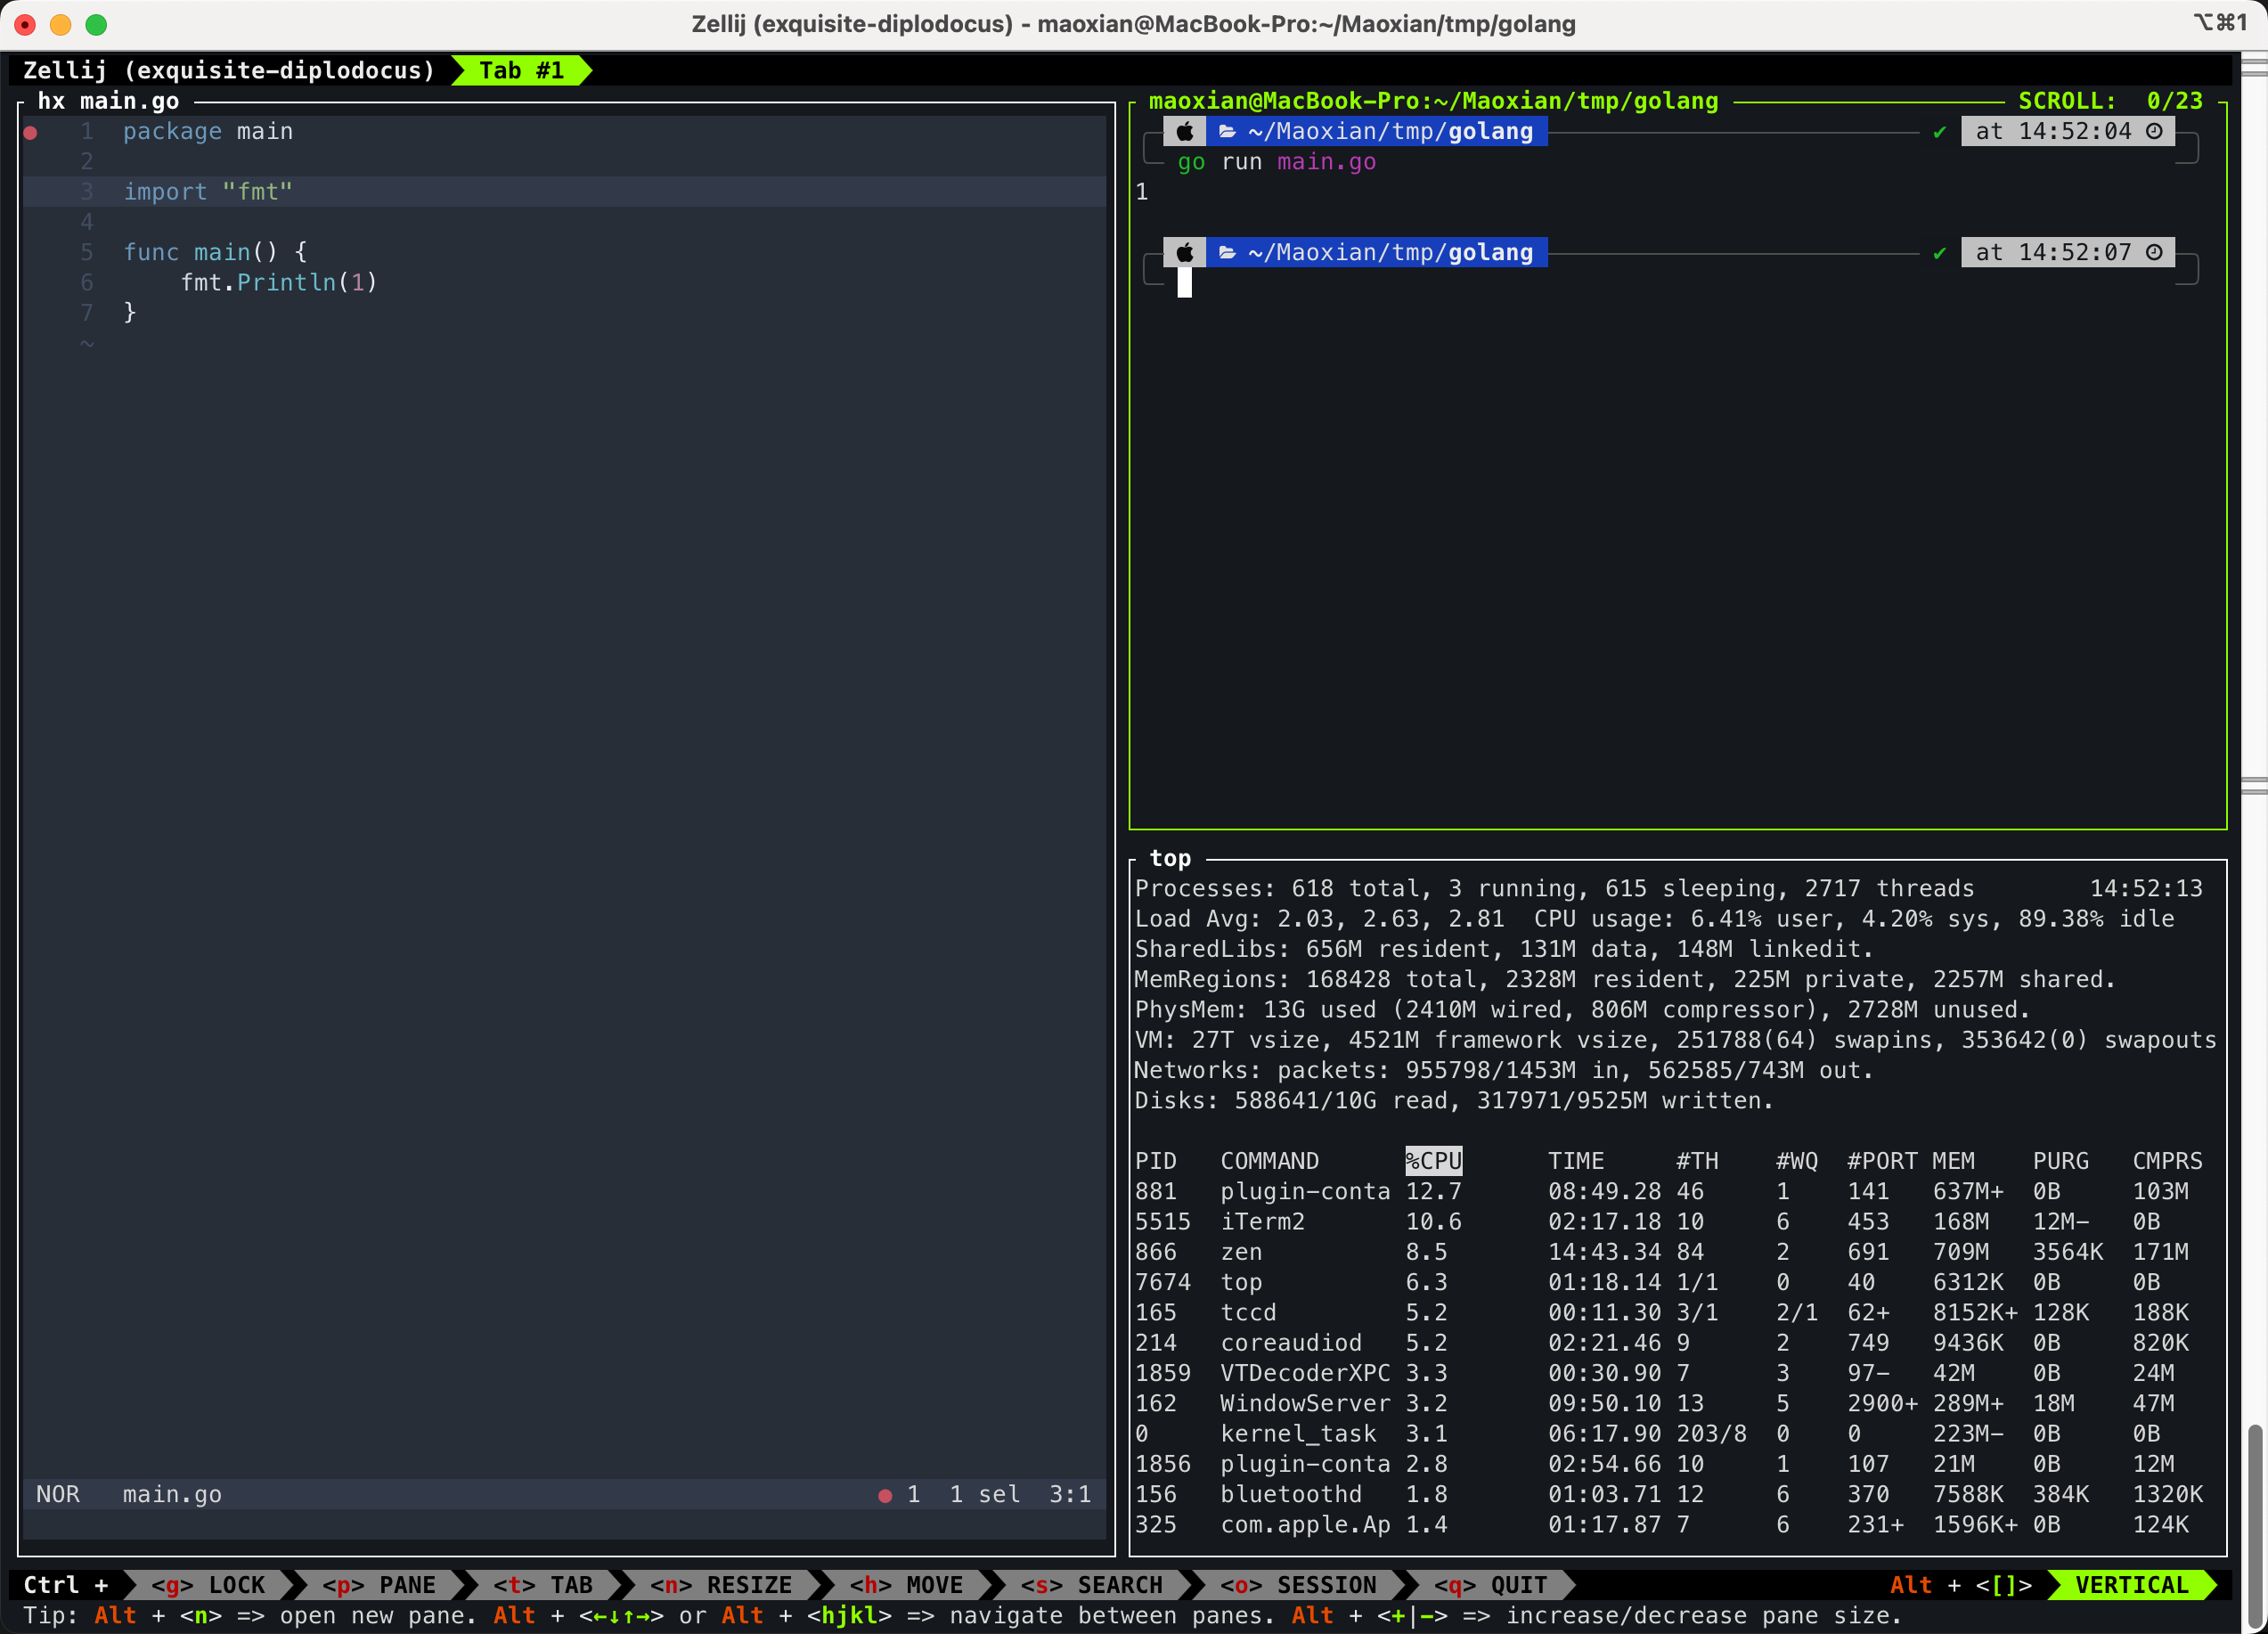Click the Apple logo in first prompt

pyautogui.click(x=1184, y=131)
